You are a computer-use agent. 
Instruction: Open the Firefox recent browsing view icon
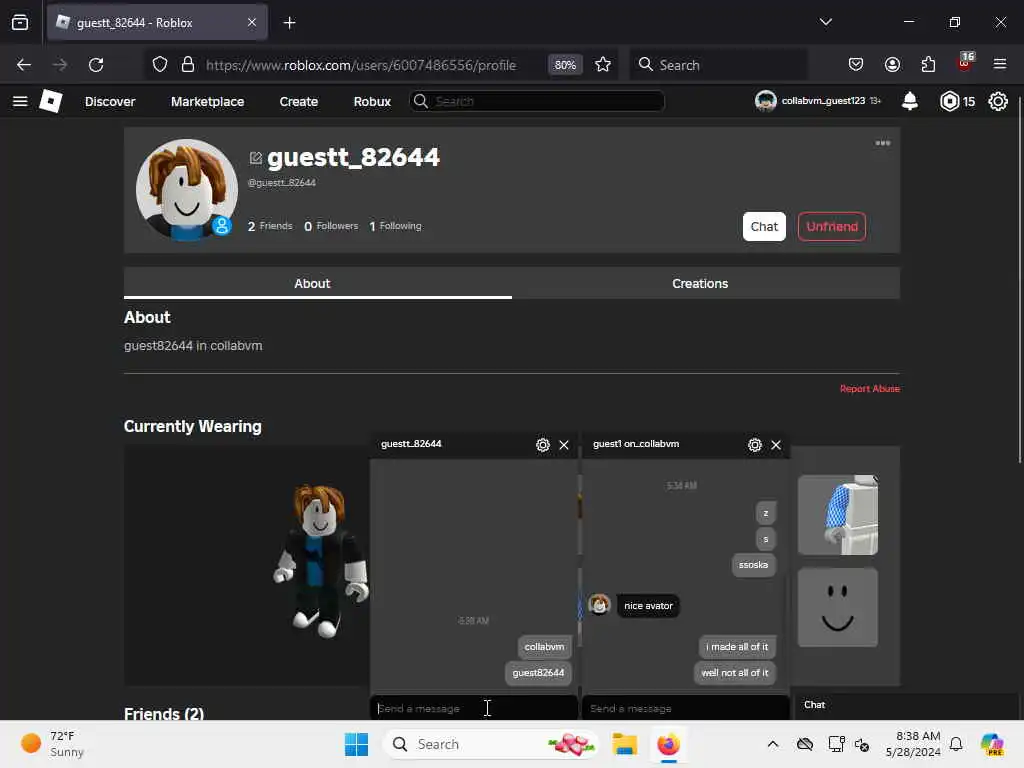click(20, 23)
